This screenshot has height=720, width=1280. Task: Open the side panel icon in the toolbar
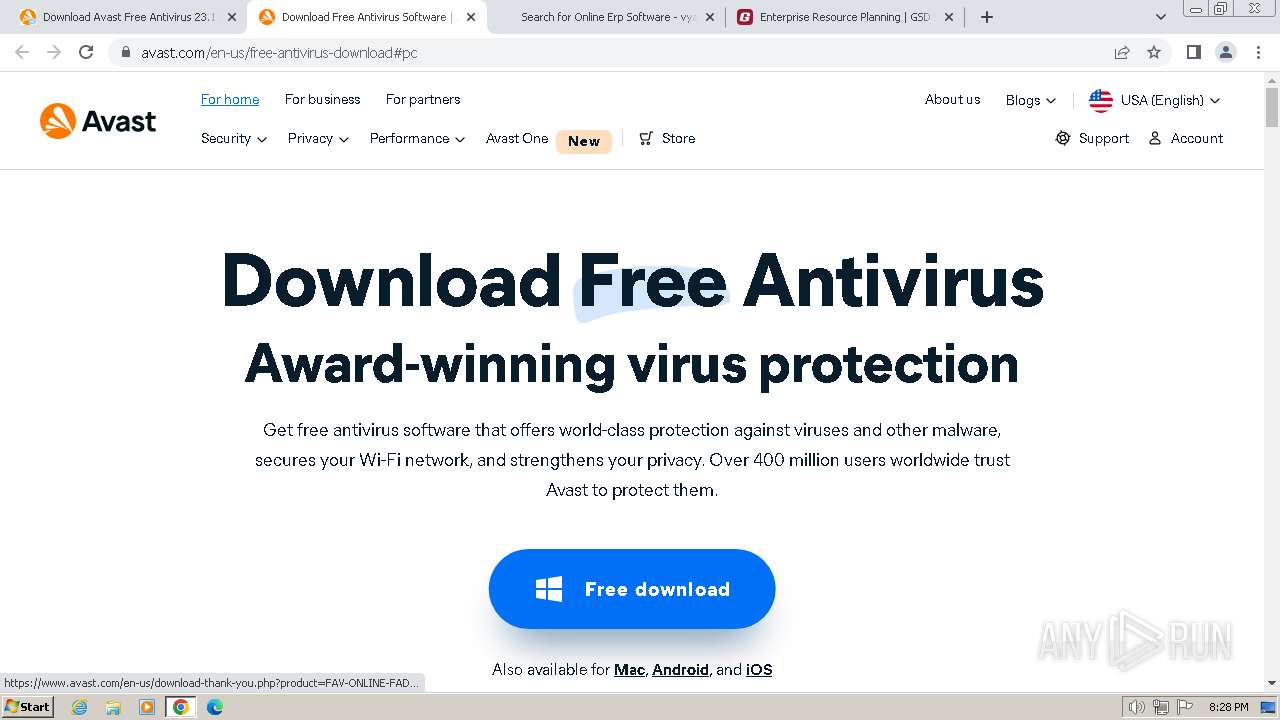click(x=1193, y=52)
